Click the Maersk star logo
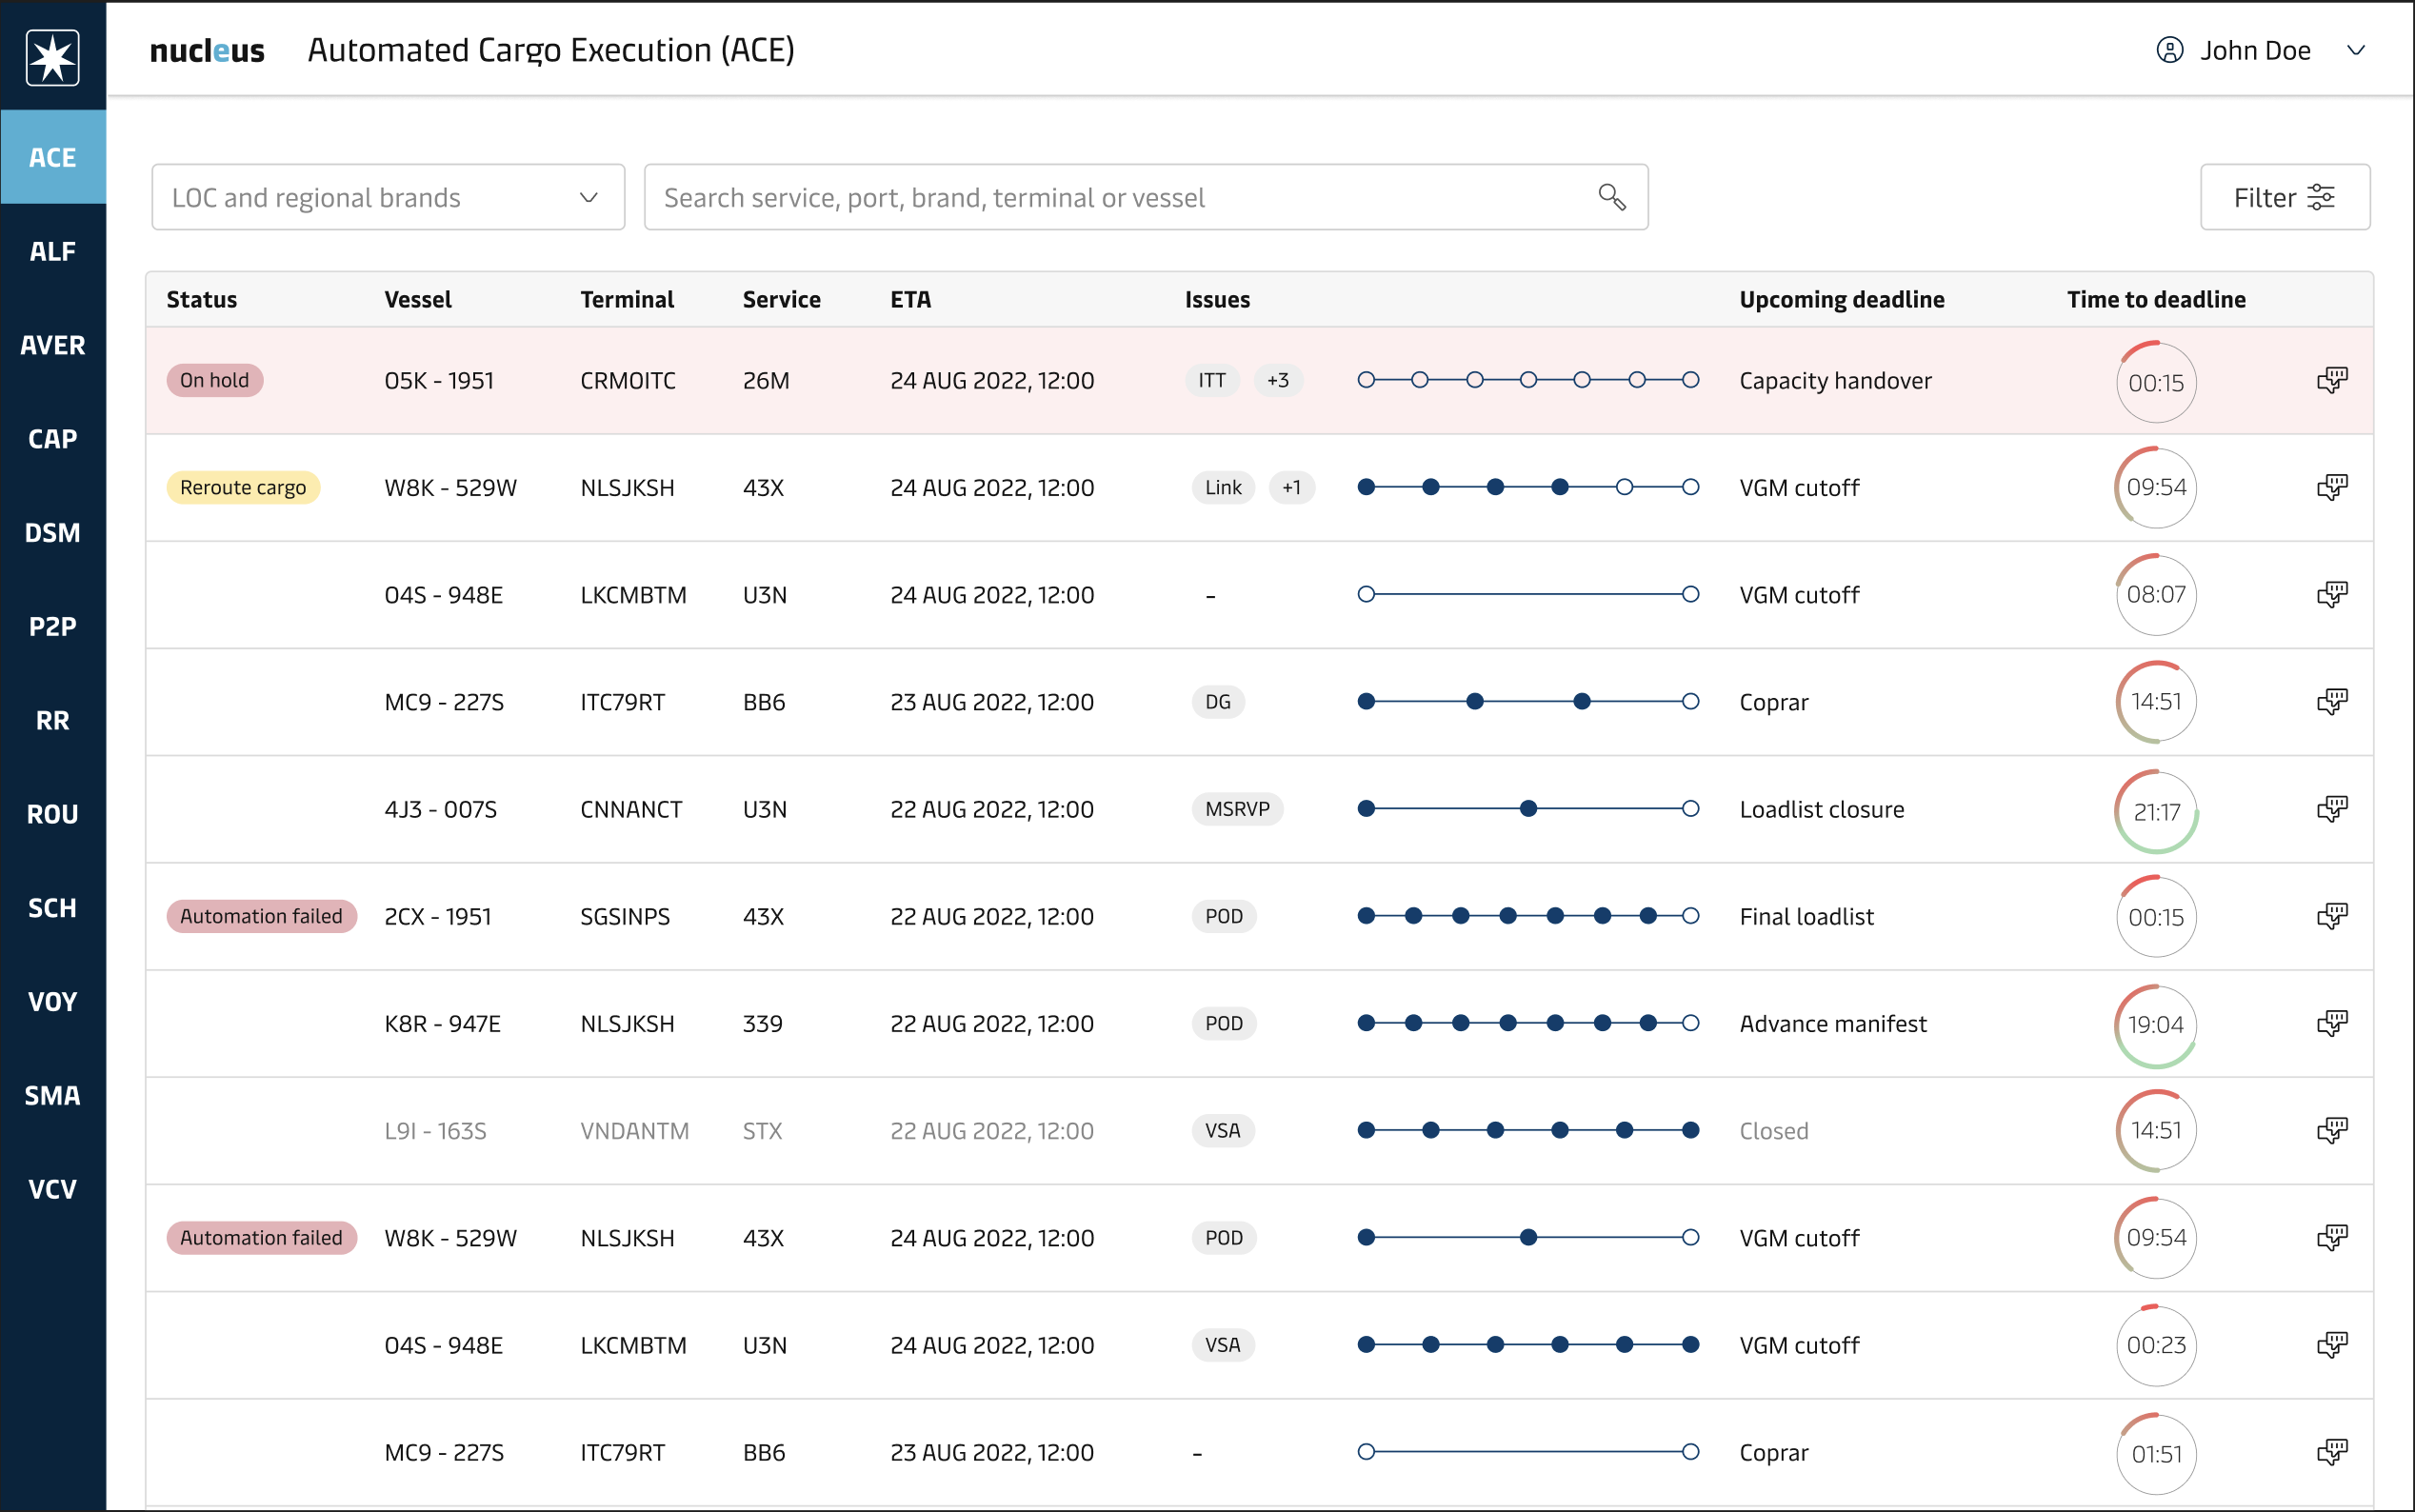Screen dimensions: 2415x1512 click(53, 57)
